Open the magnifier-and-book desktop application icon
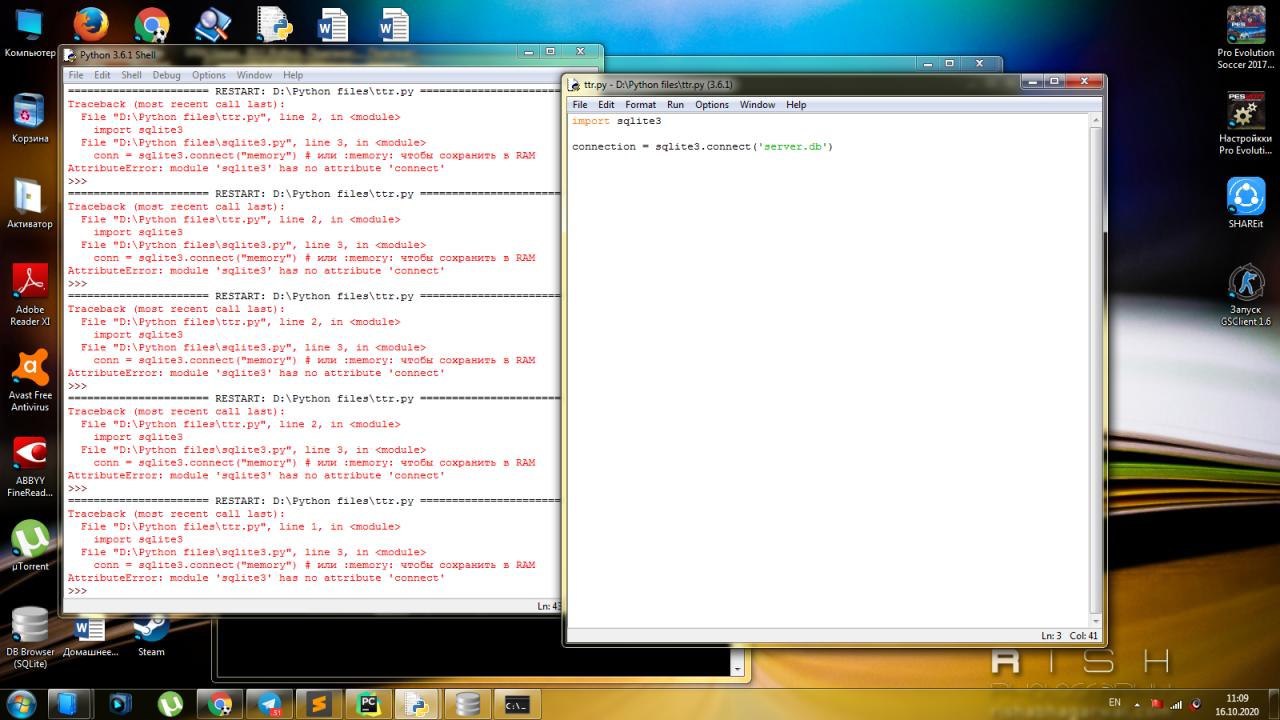 coord(212,23)
